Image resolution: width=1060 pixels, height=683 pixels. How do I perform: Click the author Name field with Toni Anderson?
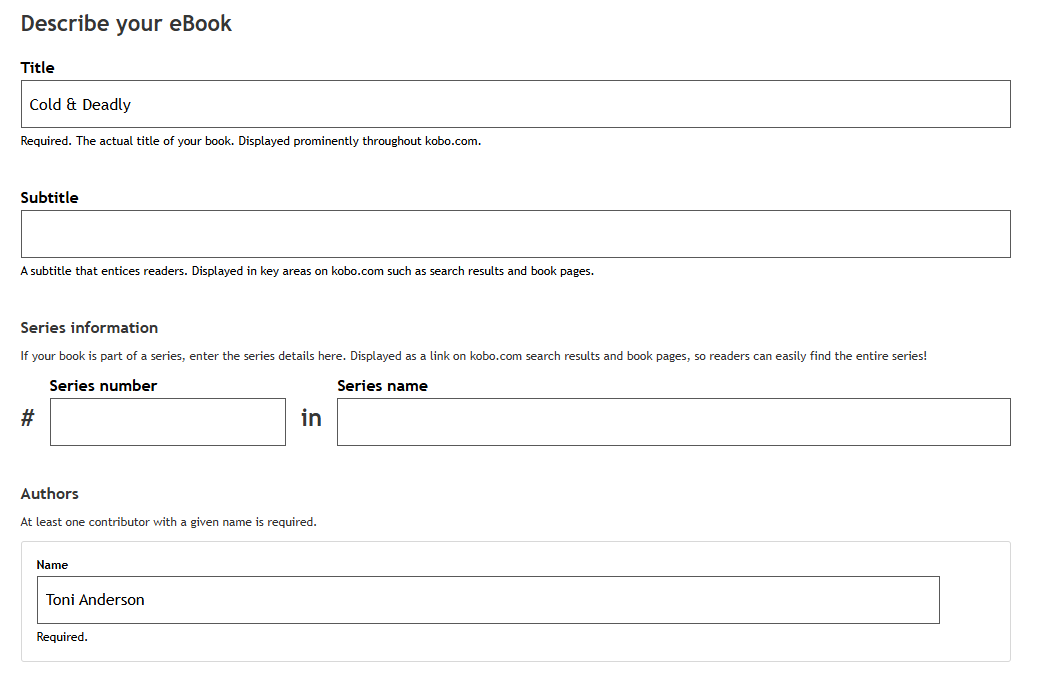click(x=488, y=600)
